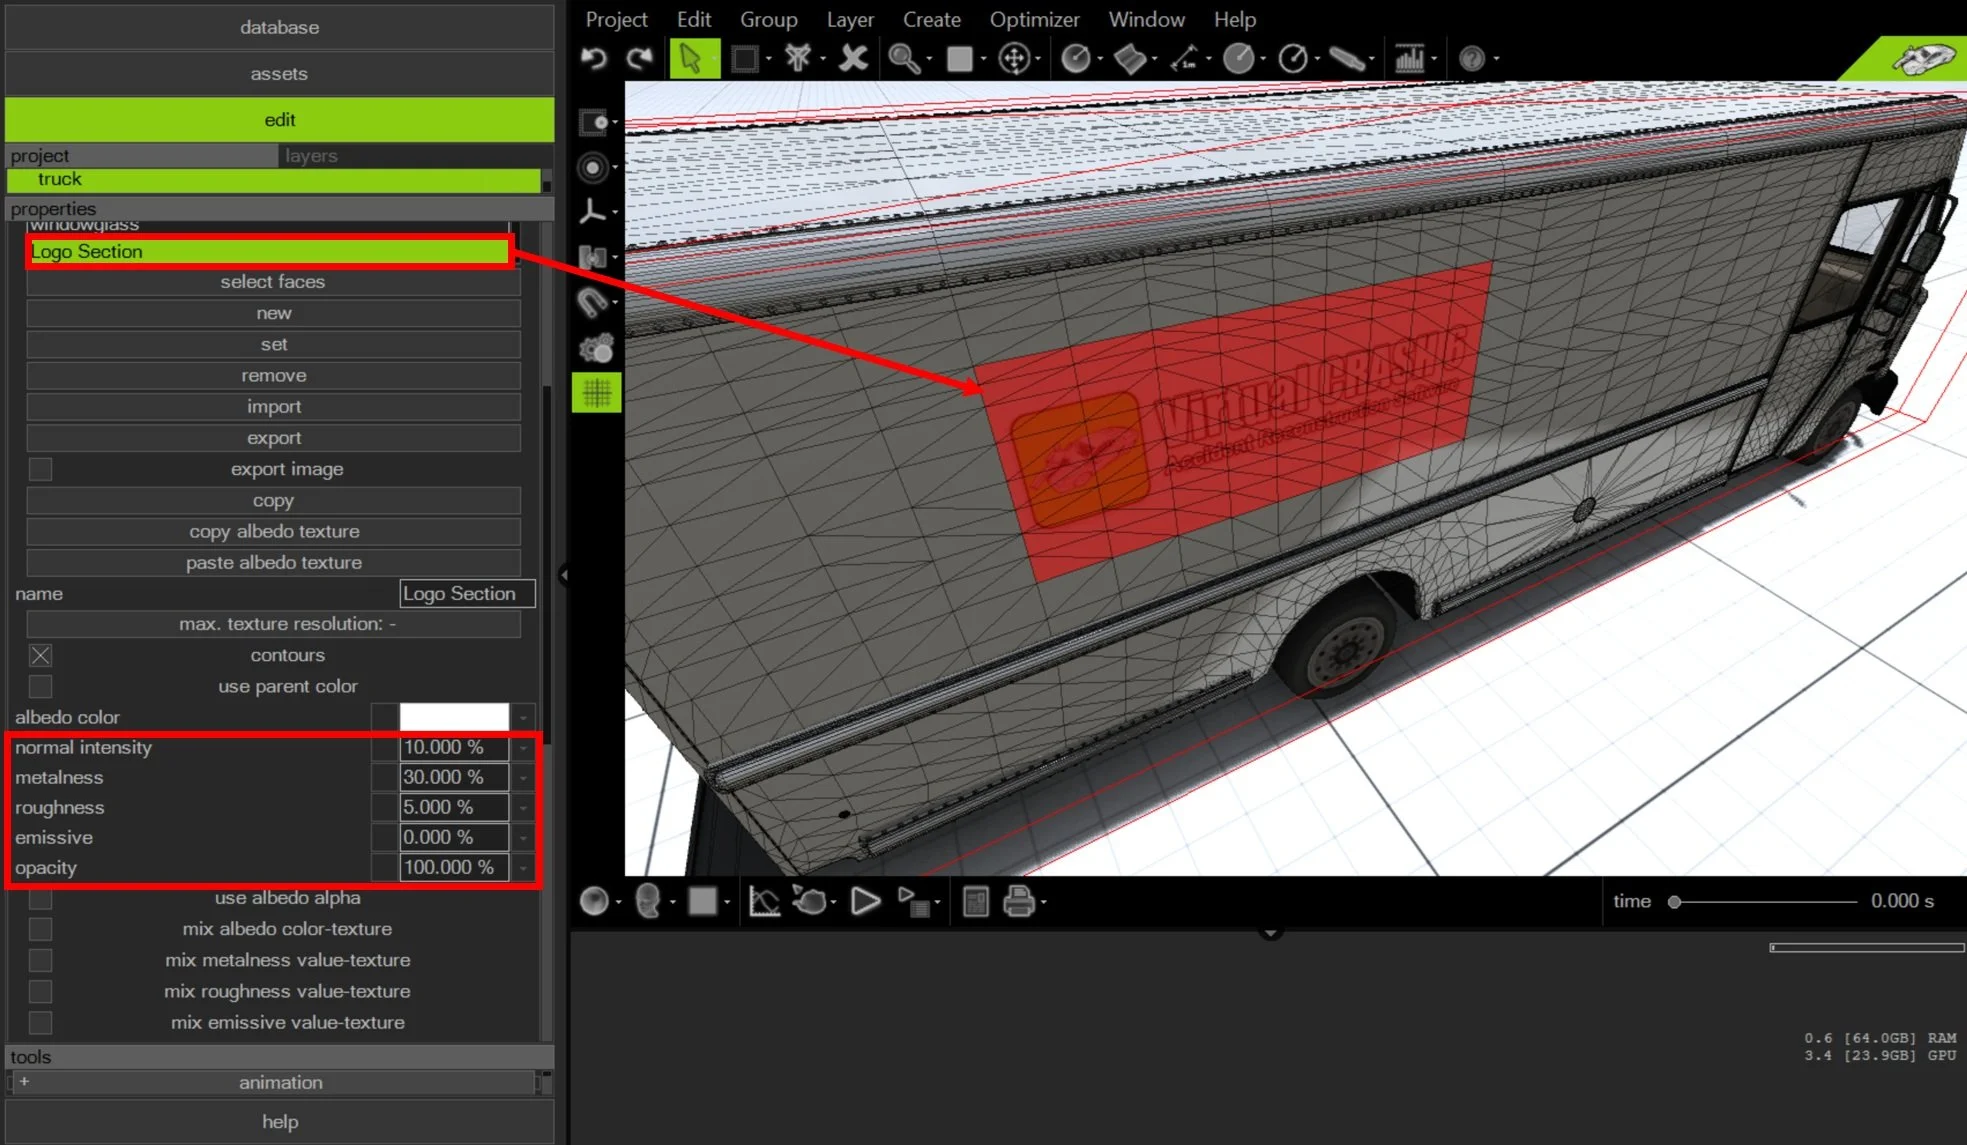
Task: Click the undo arrow icon
Action: pos(594,59)
